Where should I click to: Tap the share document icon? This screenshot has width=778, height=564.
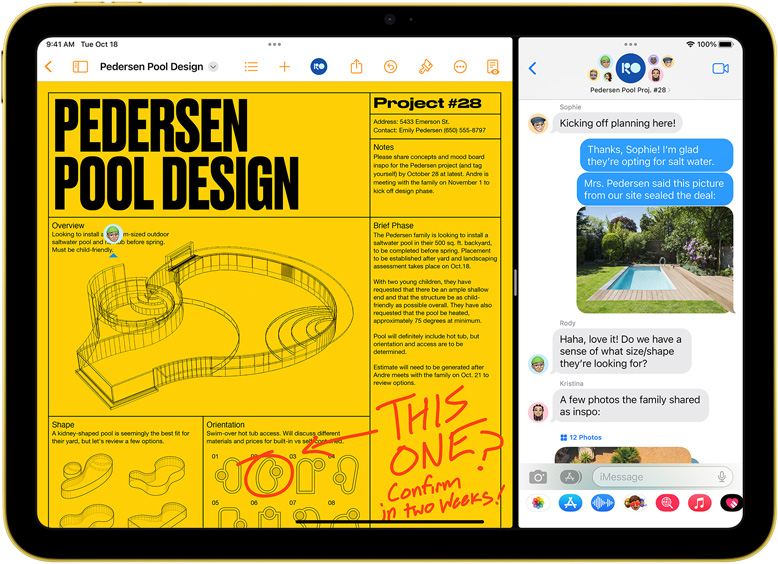point(356,66)
